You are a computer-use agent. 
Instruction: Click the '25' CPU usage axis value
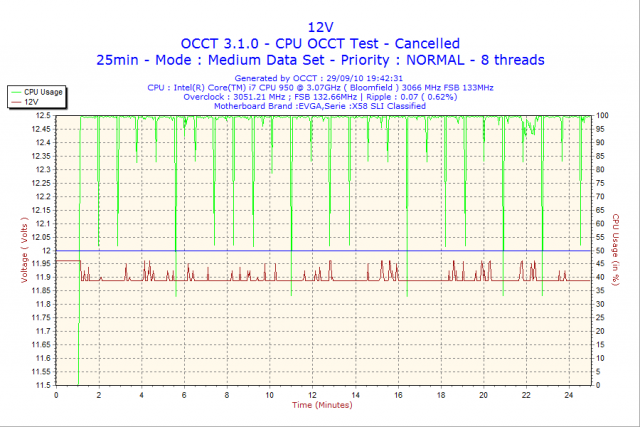tap(600, 318)
